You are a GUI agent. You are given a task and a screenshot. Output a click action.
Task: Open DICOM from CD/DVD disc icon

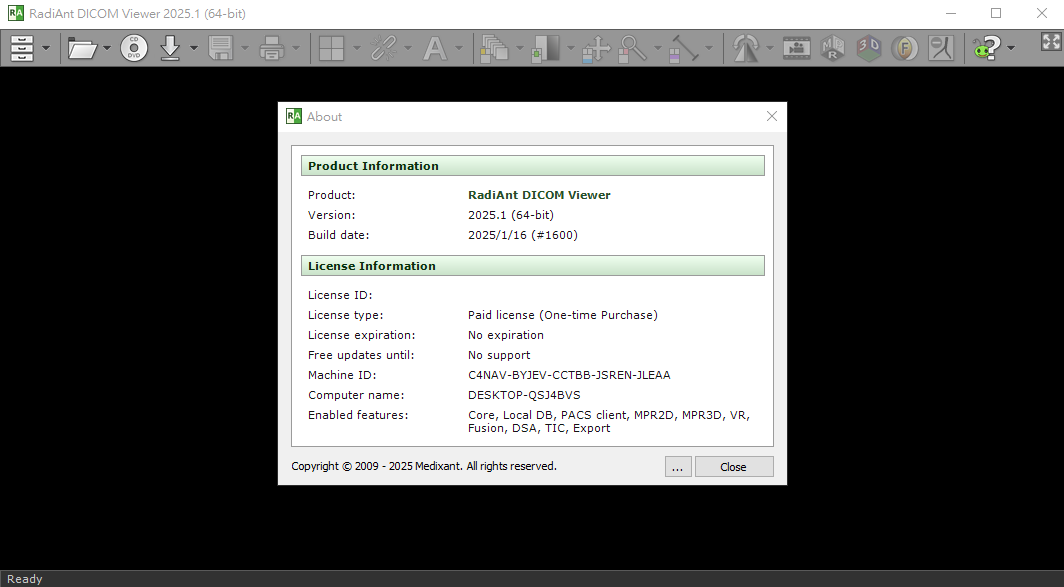coord(134,47)
